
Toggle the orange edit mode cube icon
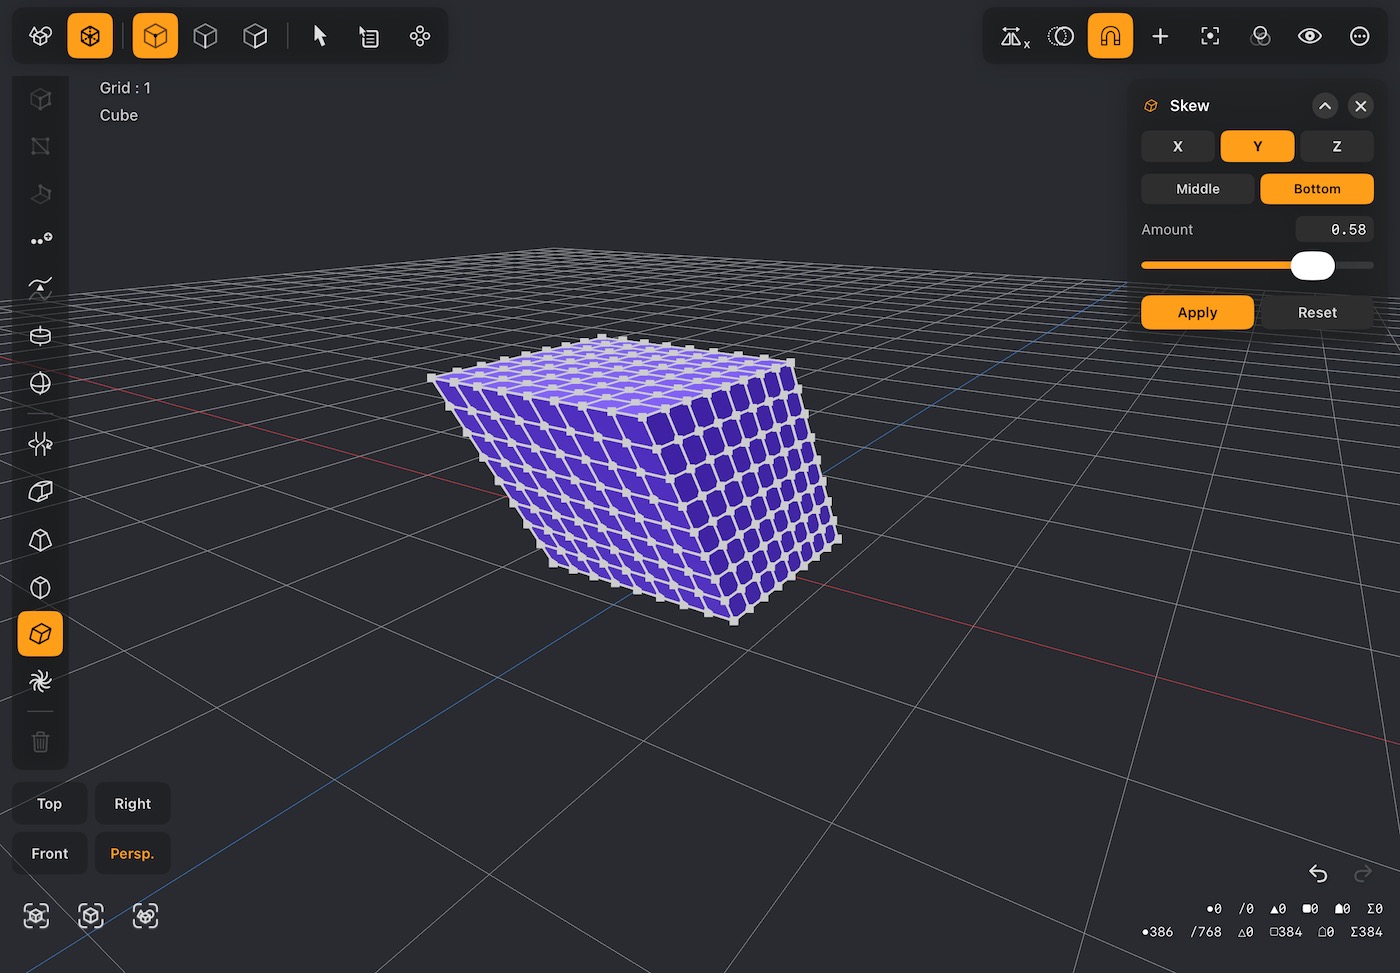point(90,36)
